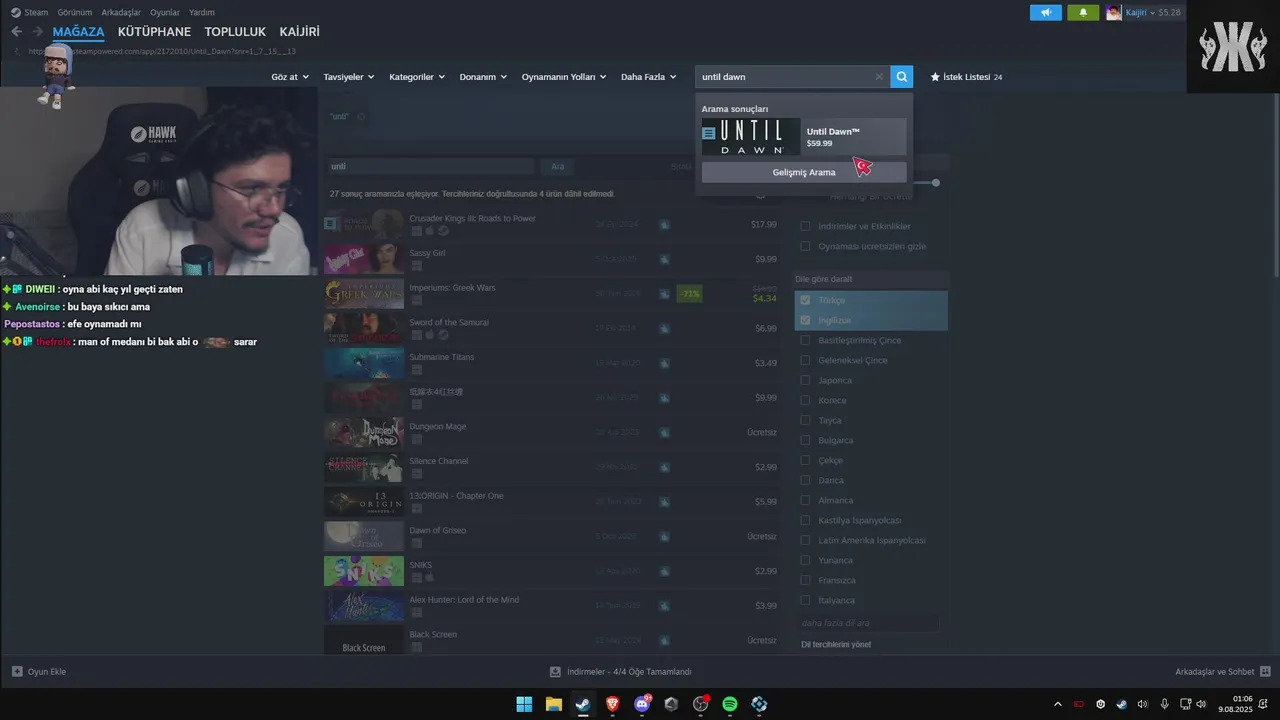Click the daha fazla dil ara field
Screen dimensions: 1280x720
868,623
